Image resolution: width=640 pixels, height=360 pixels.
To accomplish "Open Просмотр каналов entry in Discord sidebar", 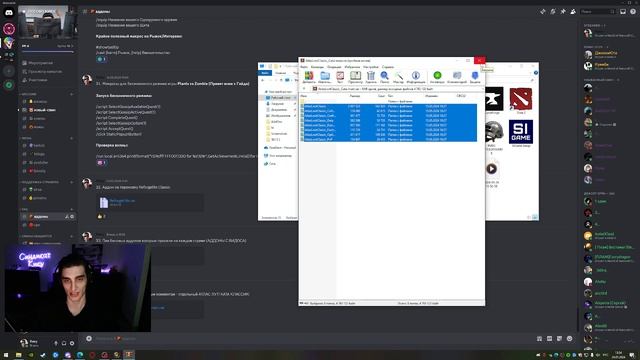I will [x=47, y=71].
